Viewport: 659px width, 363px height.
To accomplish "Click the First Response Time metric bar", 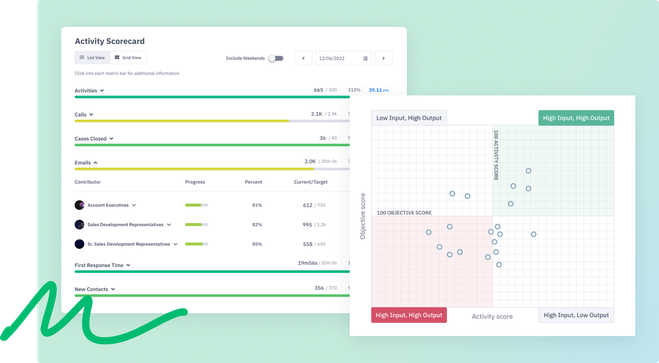I will (x=212, y=271).
